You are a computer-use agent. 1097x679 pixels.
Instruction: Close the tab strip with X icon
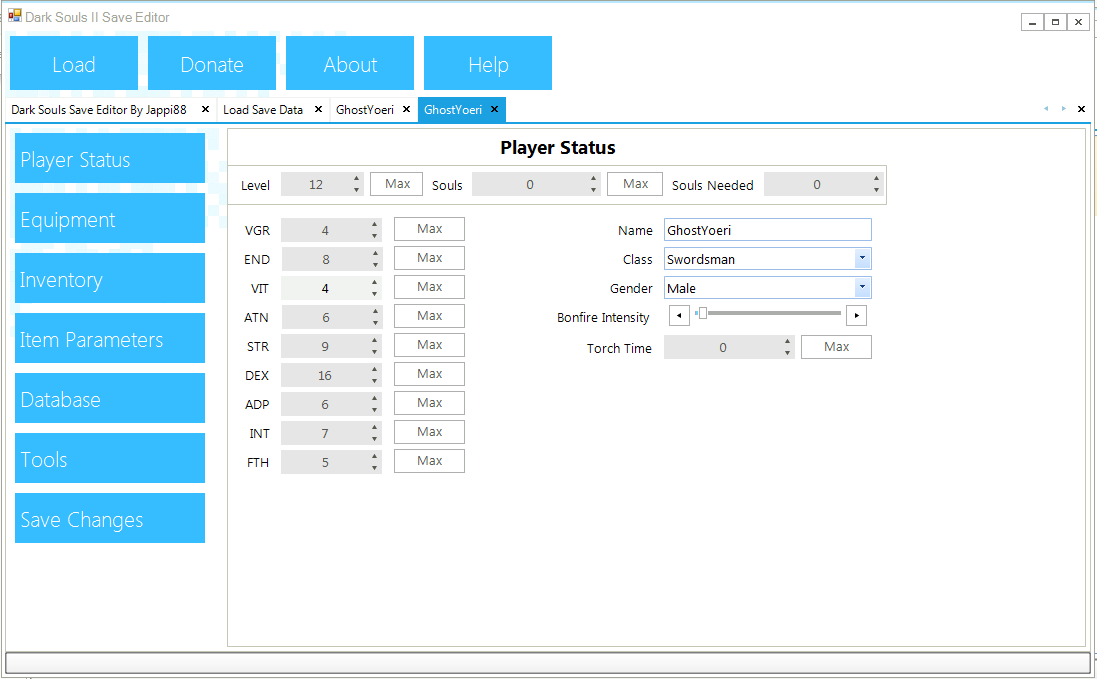(x=1081, y=109)
